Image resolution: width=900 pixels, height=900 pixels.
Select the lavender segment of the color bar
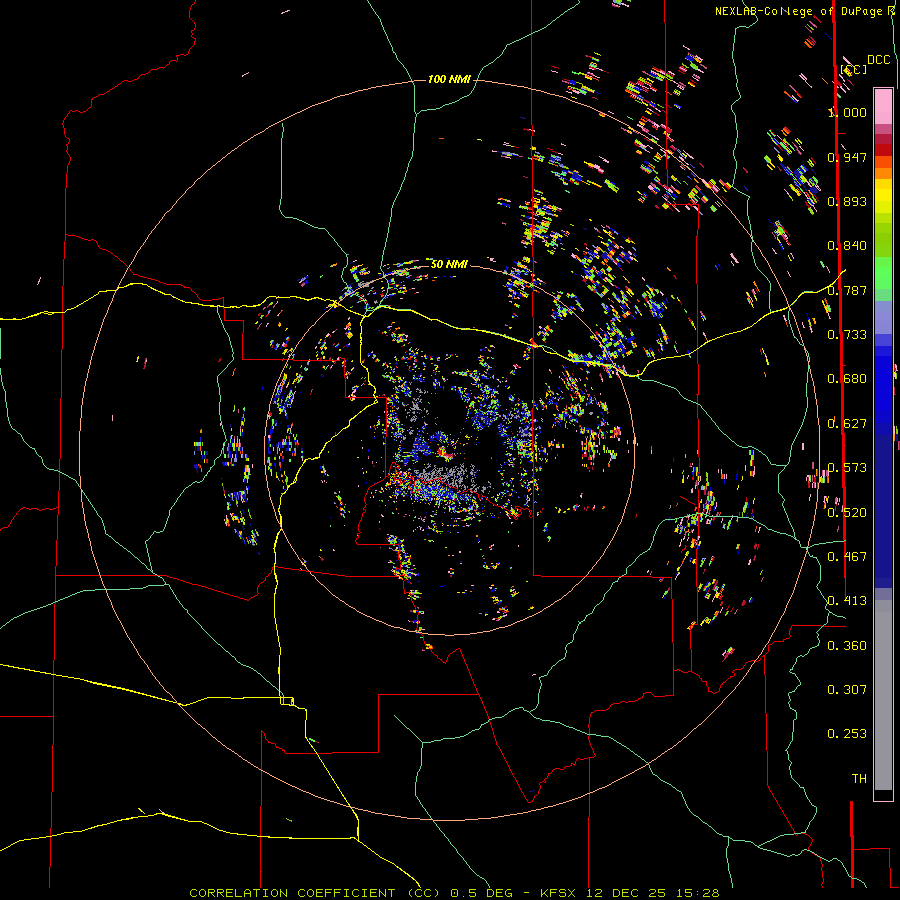point(883,317)
